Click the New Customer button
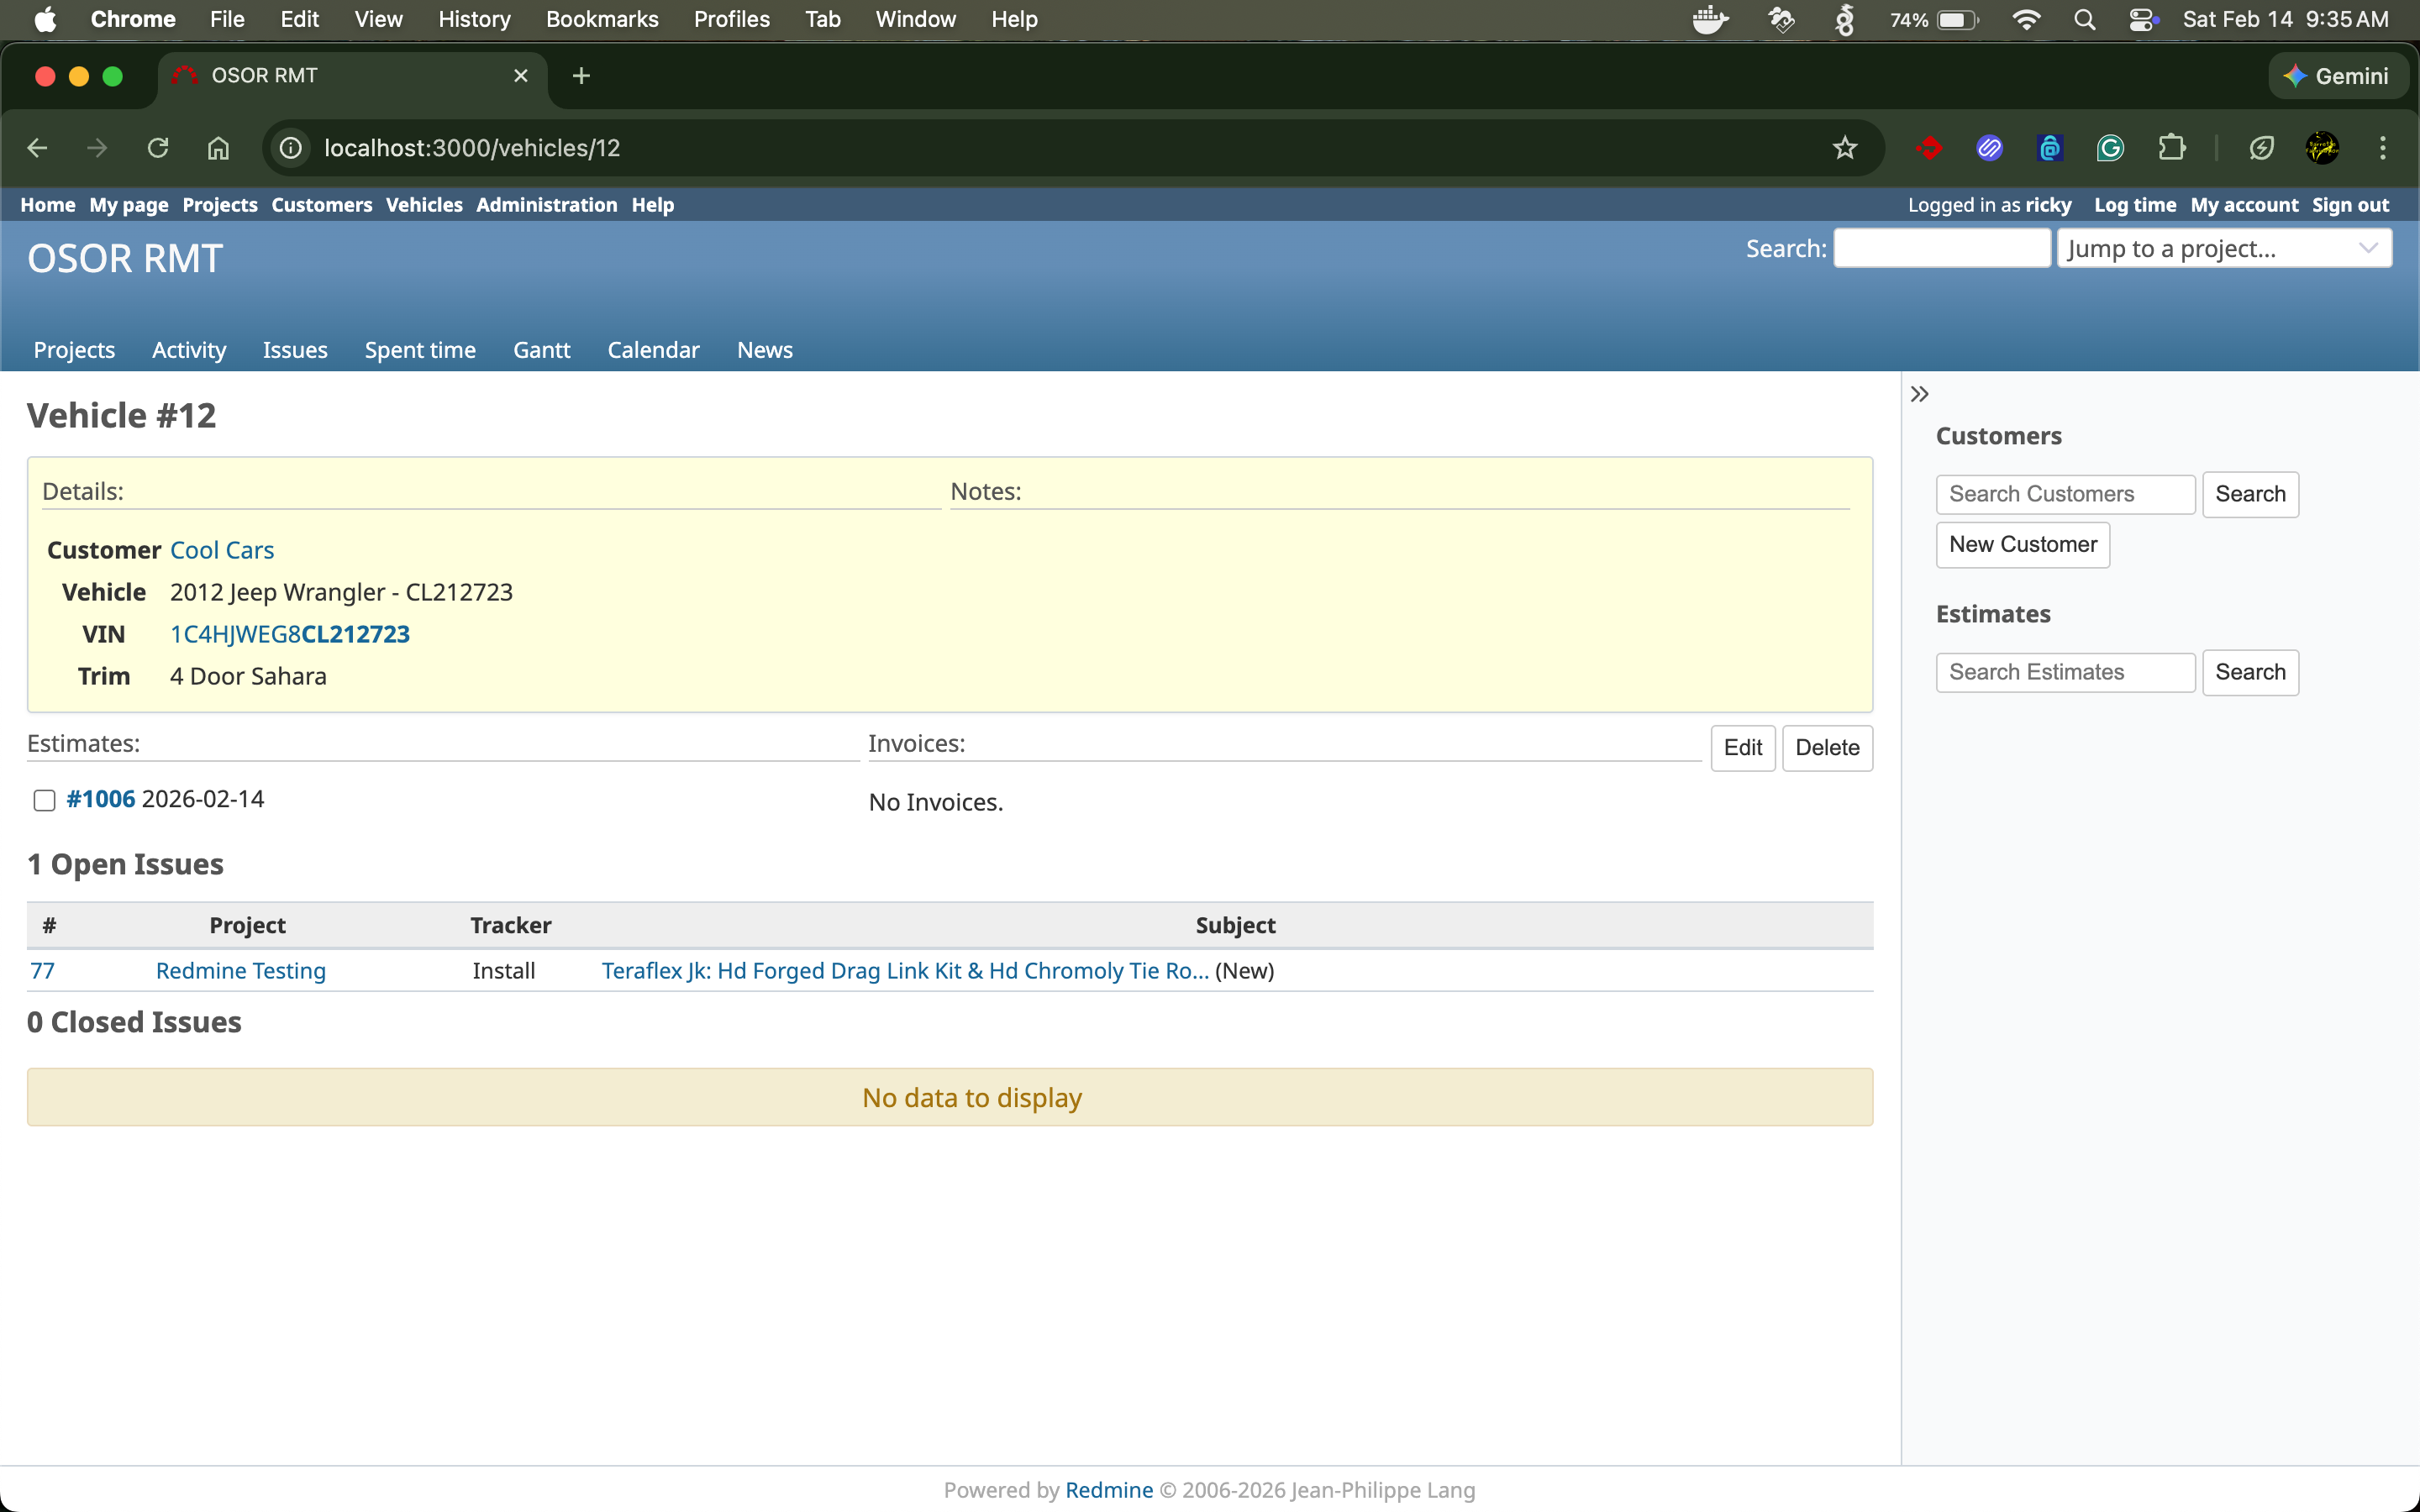Viewport: 2420px width, 1512px height. click(x=2022, y=545)
